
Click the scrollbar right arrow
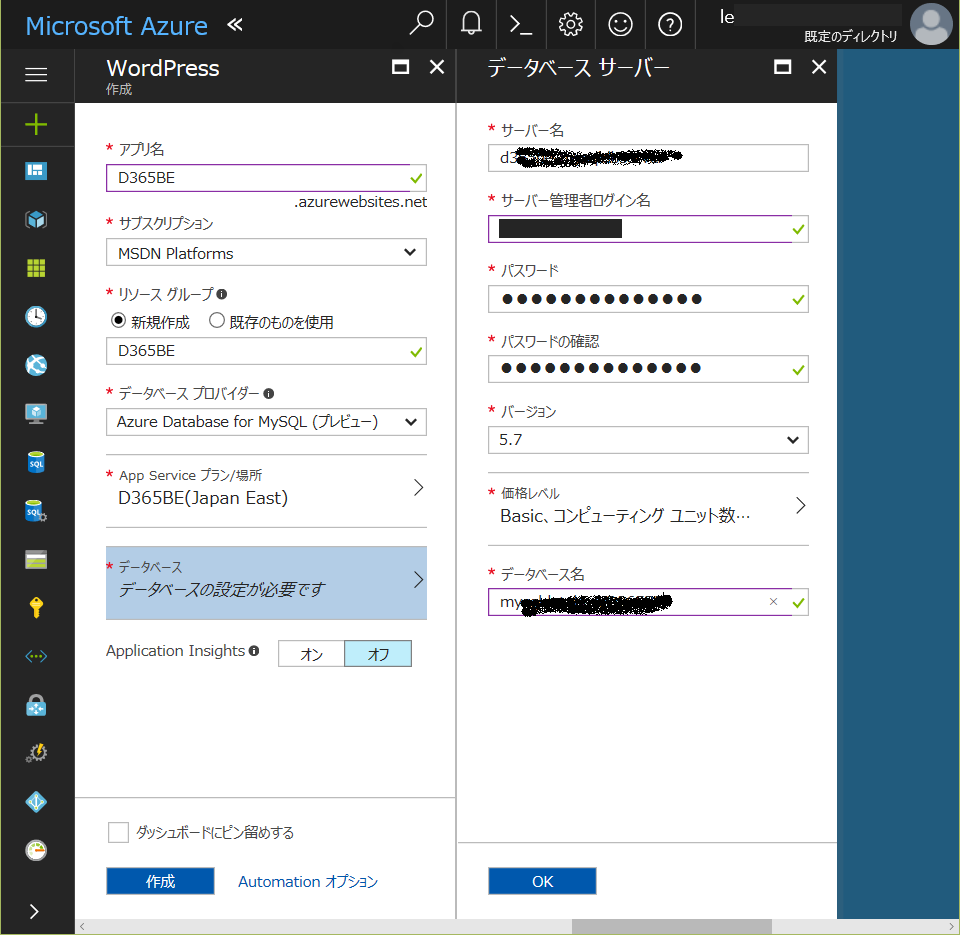point(951,926)
